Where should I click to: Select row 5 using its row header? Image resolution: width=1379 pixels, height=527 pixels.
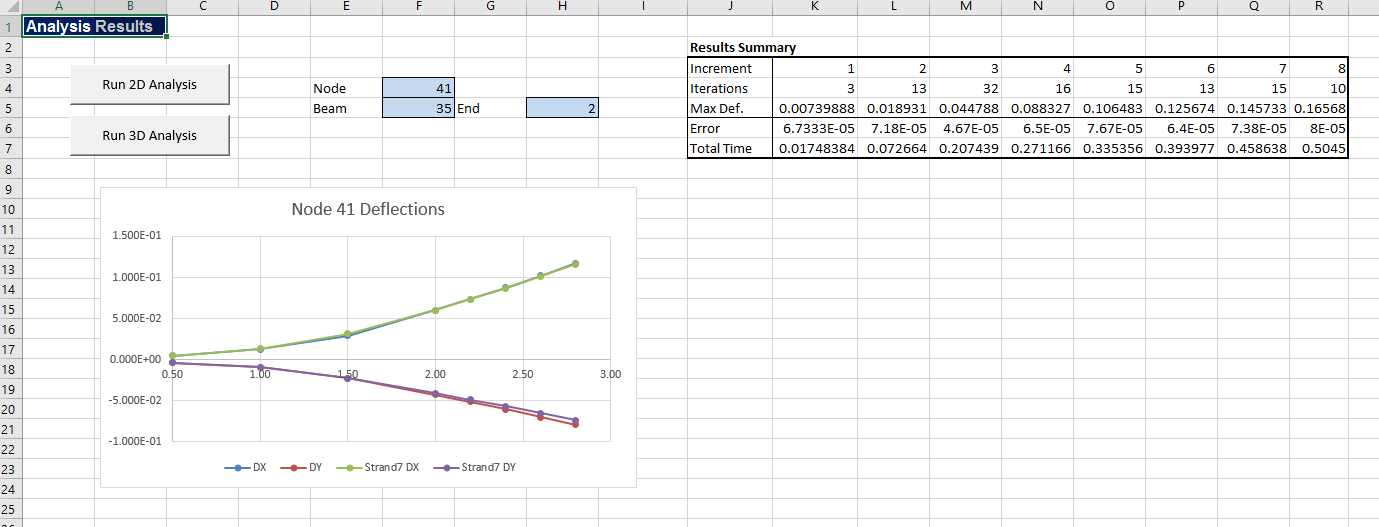pos(7,108)
